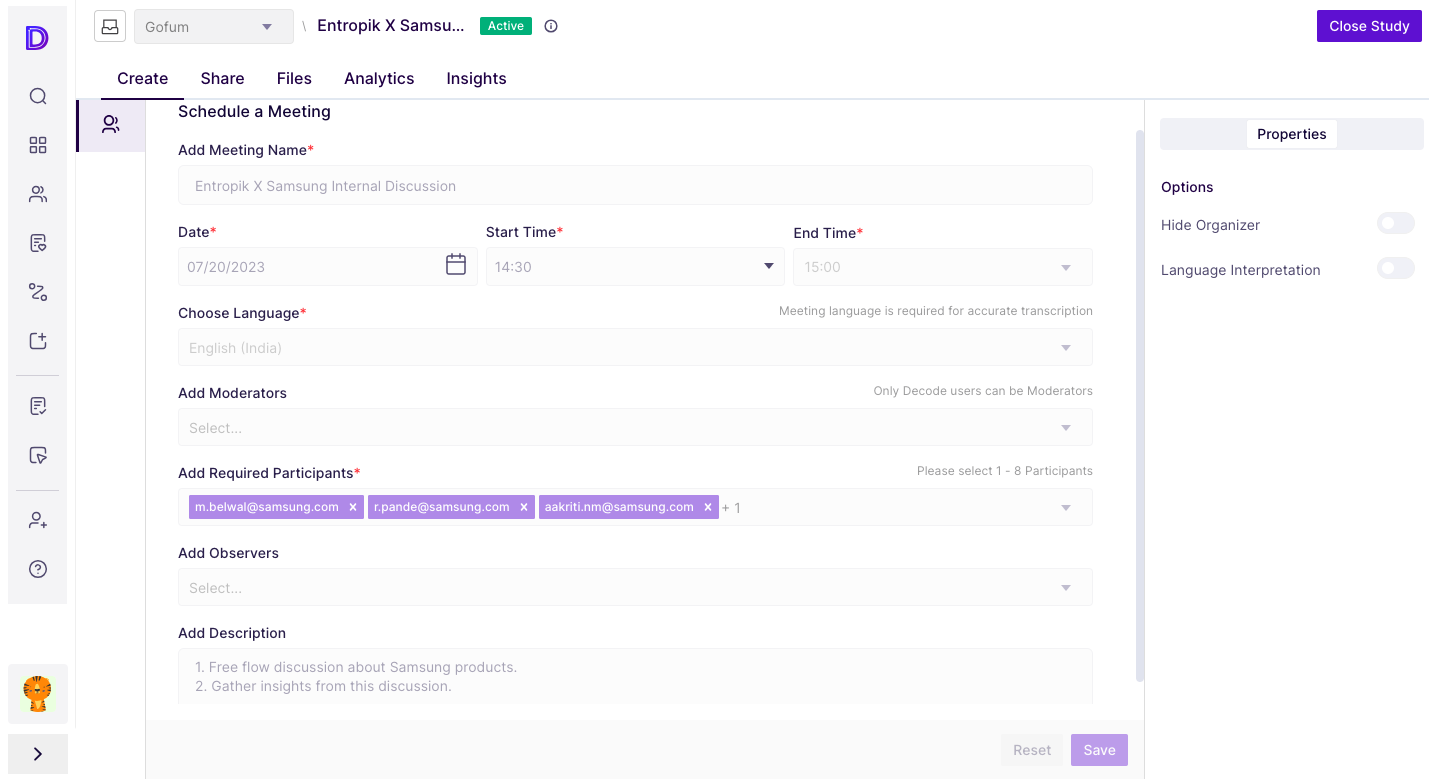Open the date calendar picker icon
The height and width of the screenshot is (779, 1429).
point(456,265)
